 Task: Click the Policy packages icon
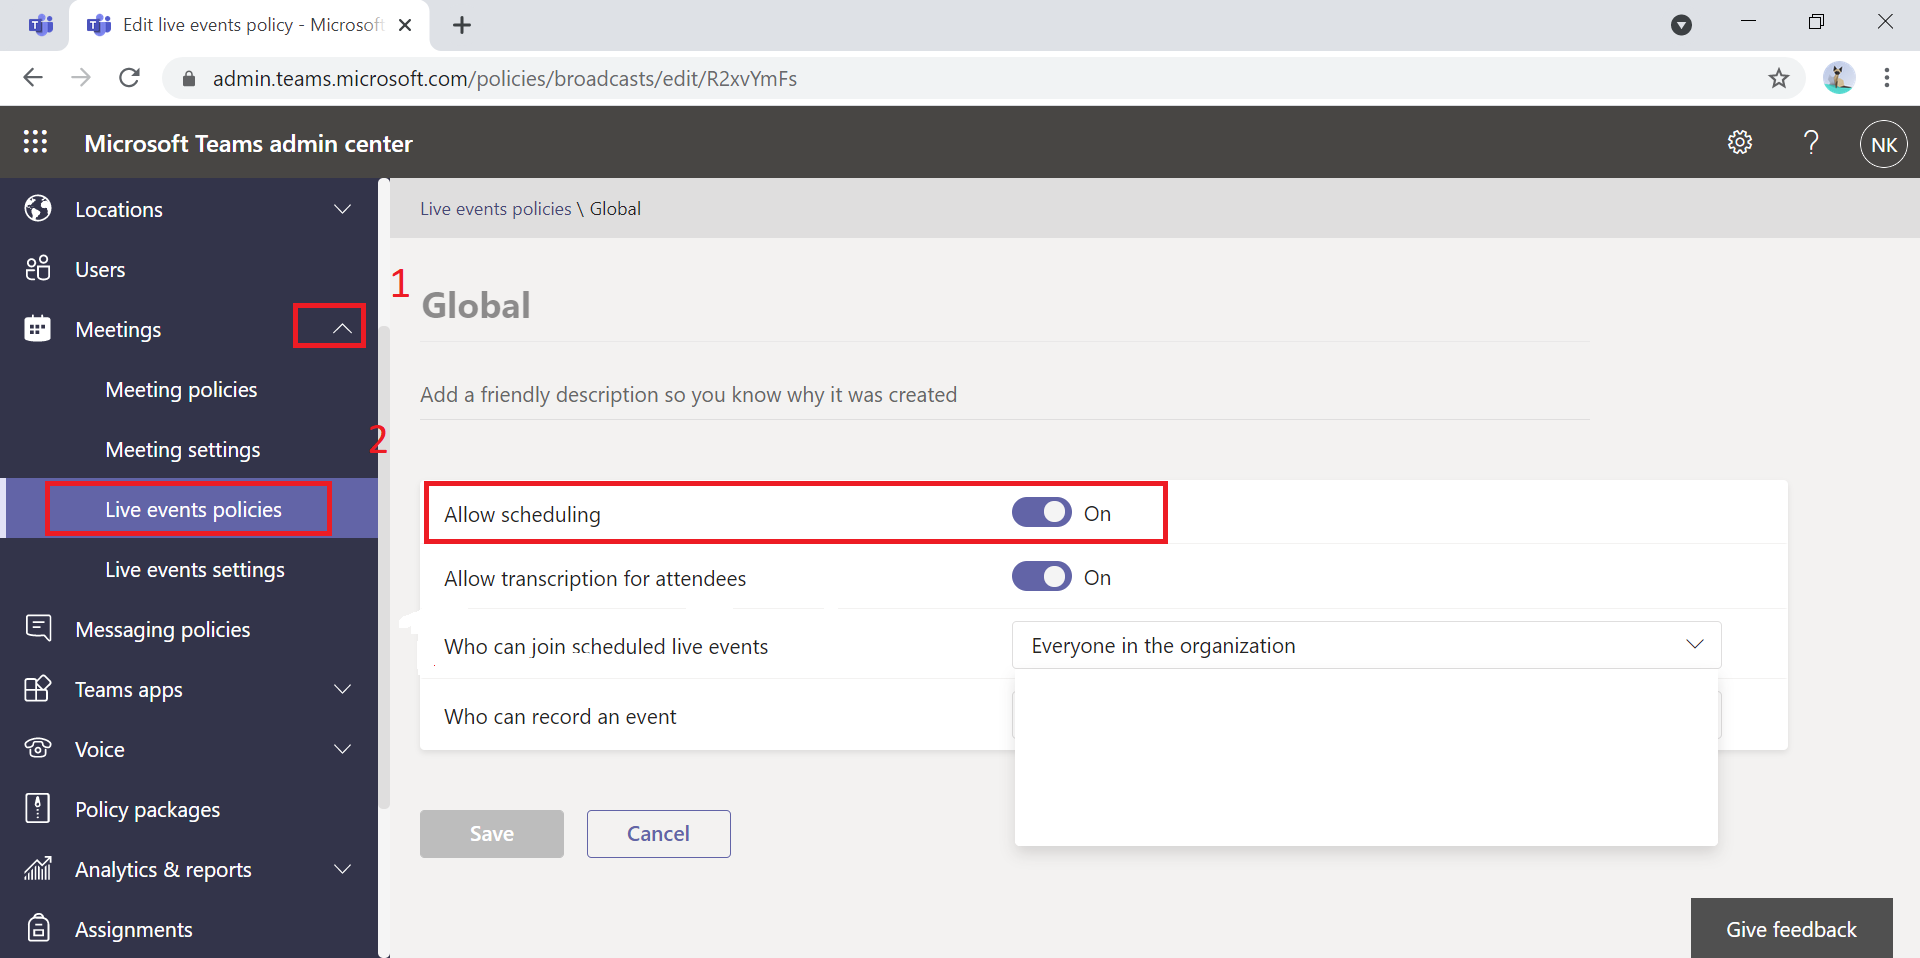coord(38,808)
